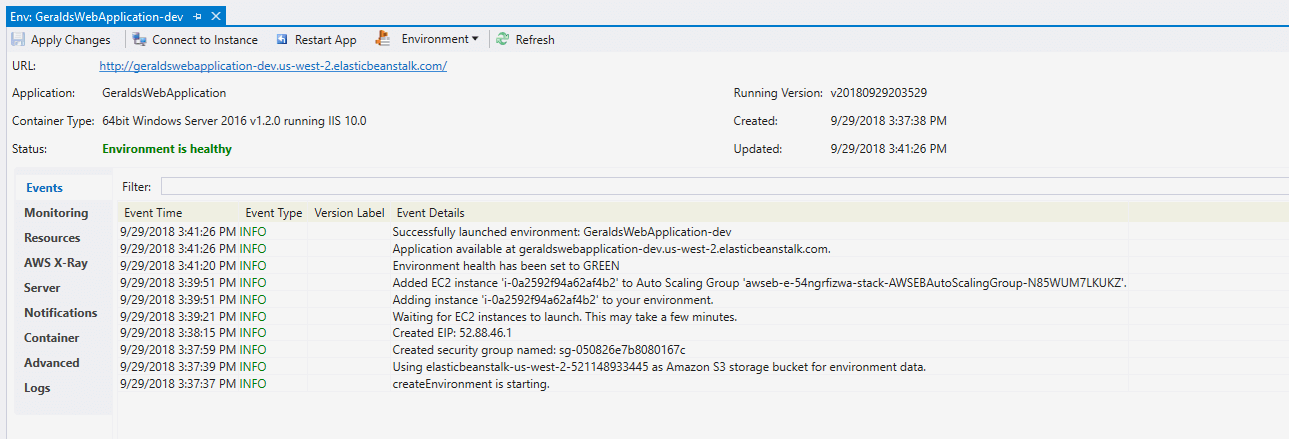This screenshot has height=439, width=1289.
Task: Sort by Event Details column header
Action: pos(431,213)
